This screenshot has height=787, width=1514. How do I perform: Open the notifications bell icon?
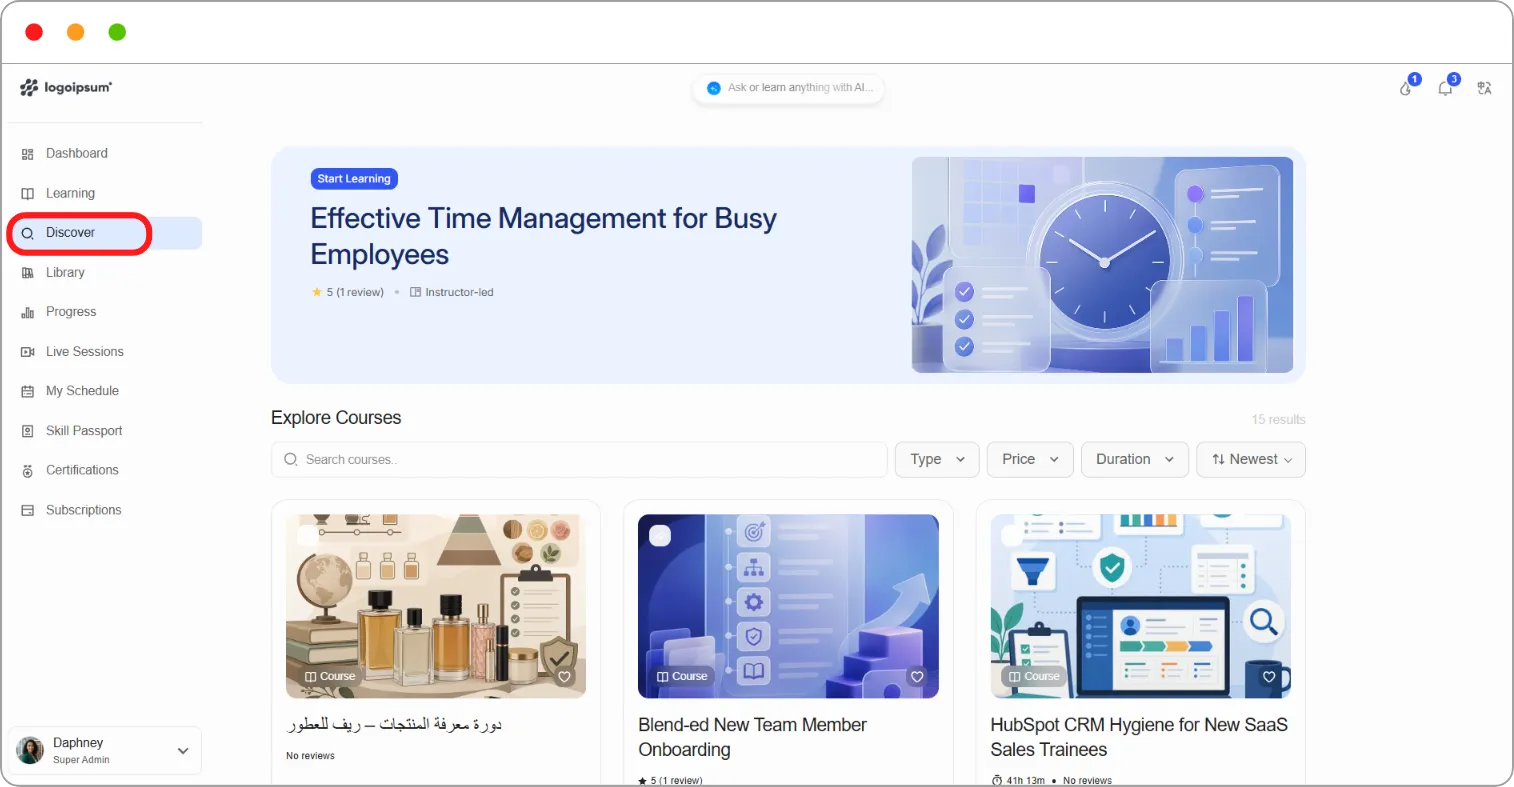pyautogui.click(x=1445, y=88)
